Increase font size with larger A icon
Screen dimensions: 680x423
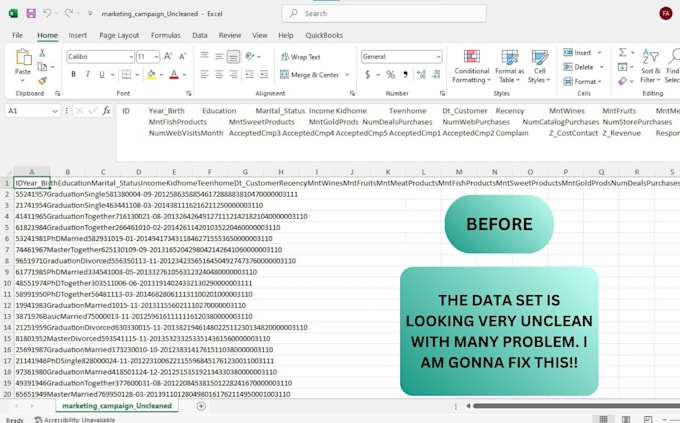click(168, 56)
